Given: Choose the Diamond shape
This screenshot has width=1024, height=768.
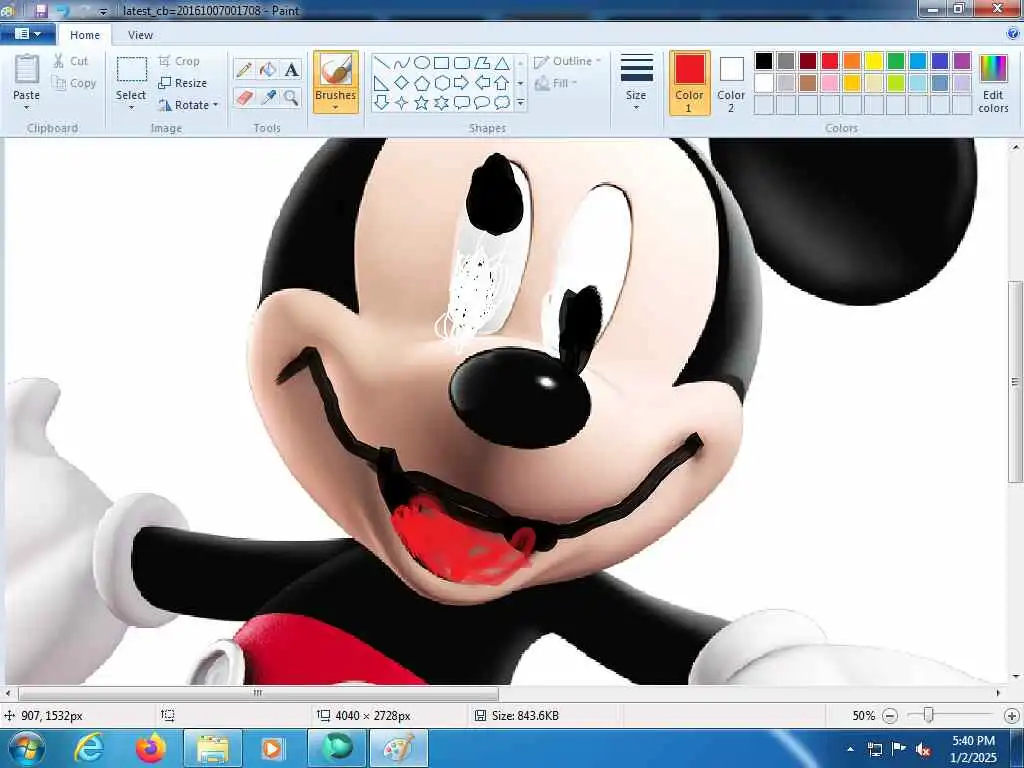Looking at the screenshot, I should pos(402,83).
